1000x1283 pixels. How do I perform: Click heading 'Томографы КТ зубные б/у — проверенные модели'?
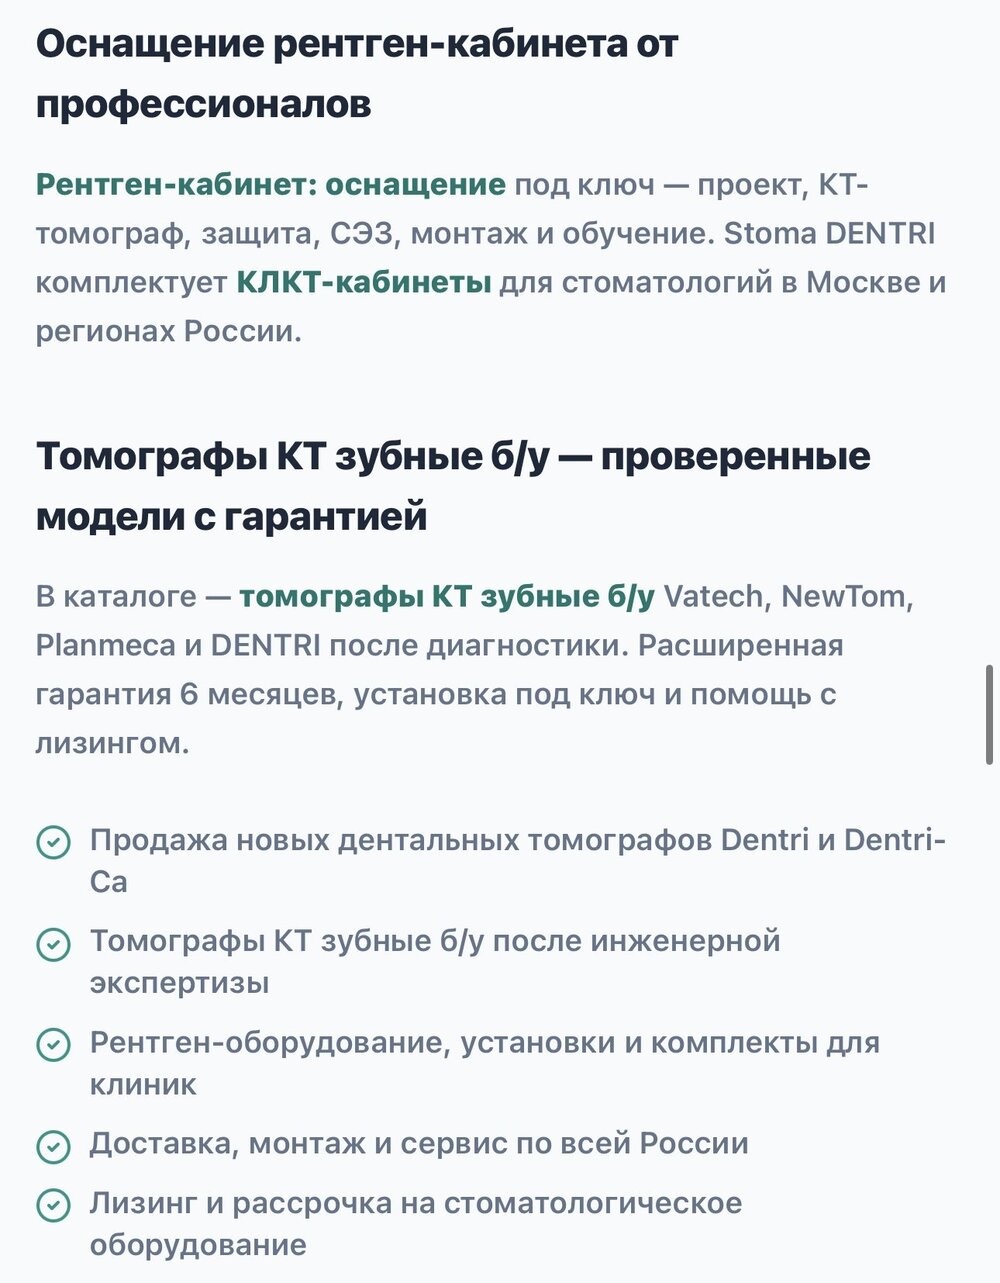click(x=453, y=486)
